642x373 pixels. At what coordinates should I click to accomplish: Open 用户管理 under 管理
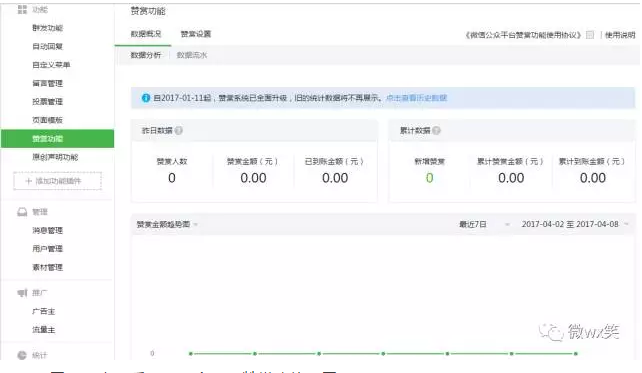(47, 249)
